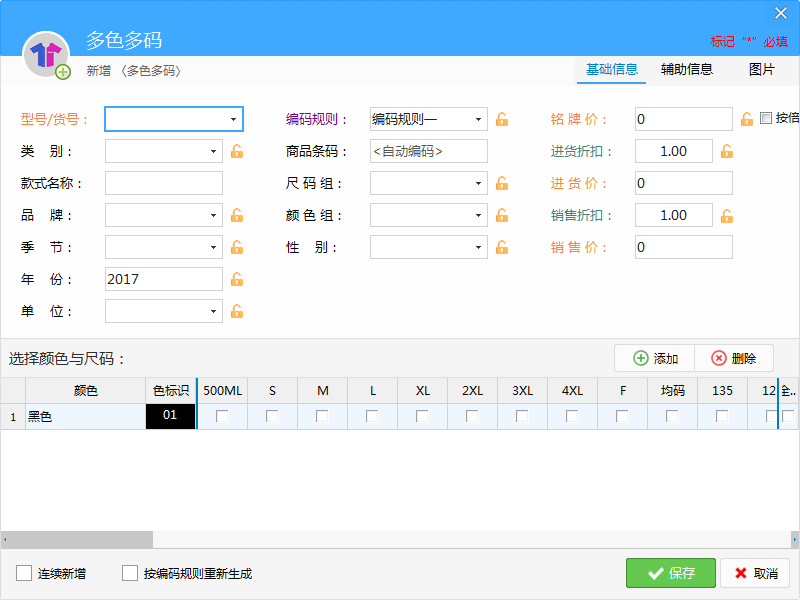
Task: Toggle the lock icon next to 铭牌价
Action: [x=747, y=119]
